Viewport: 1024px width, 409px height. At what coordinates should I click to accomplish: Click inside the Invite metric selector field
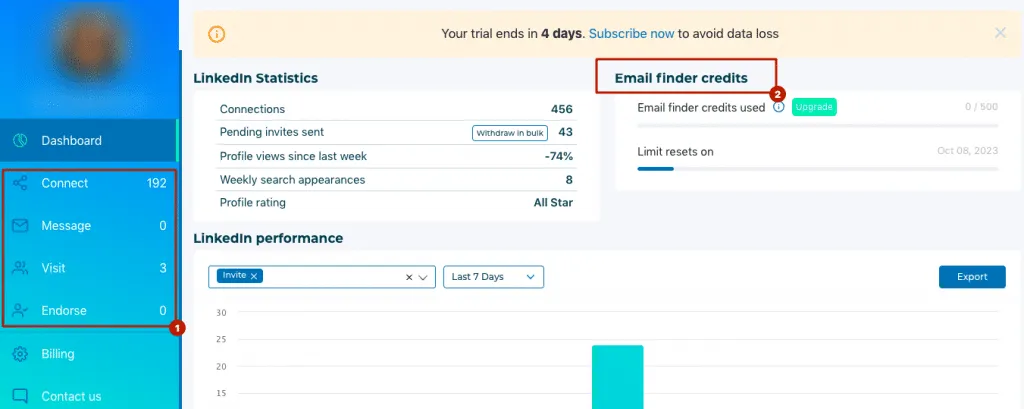click(322, 277)
